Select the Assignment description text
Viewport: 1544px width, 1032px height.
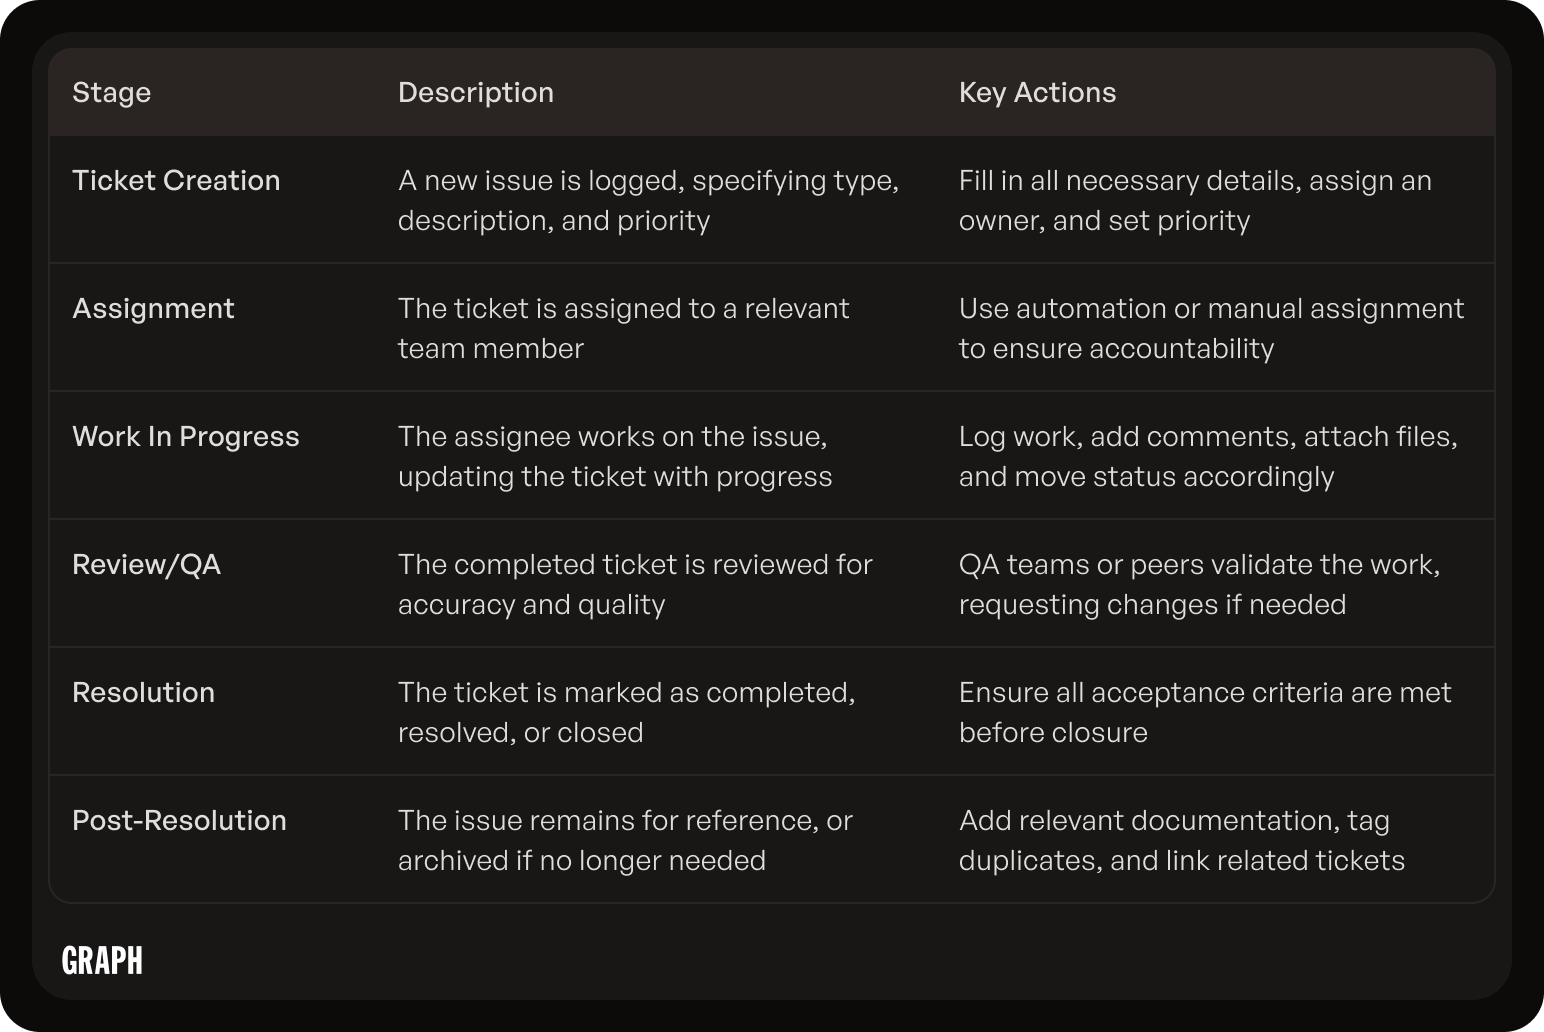click(623, 328)
